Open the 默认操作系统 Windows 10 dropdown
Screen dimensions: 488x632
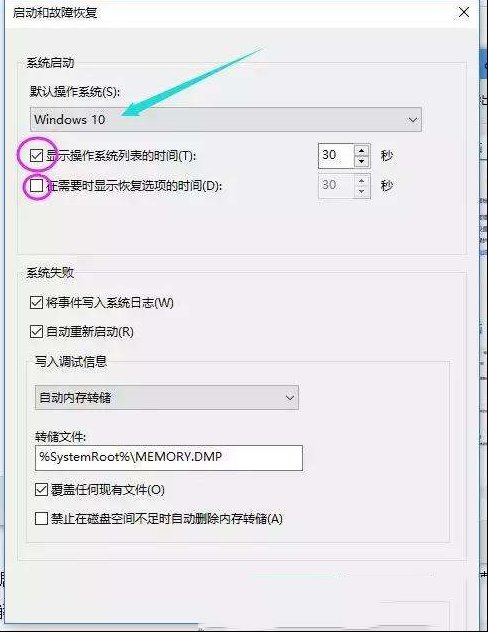point(226,119)
